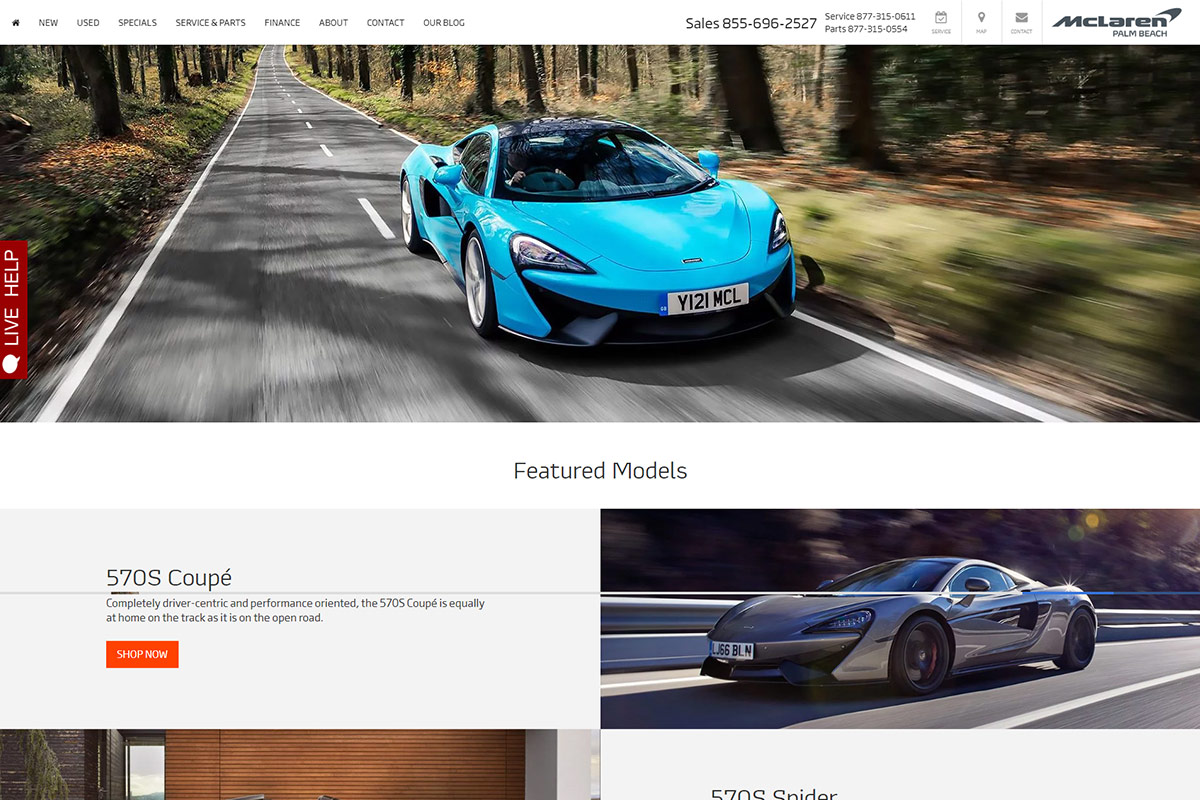Open the Service calendar icon
This screenshot has height=800, width=1200.
tap(941, 22)
